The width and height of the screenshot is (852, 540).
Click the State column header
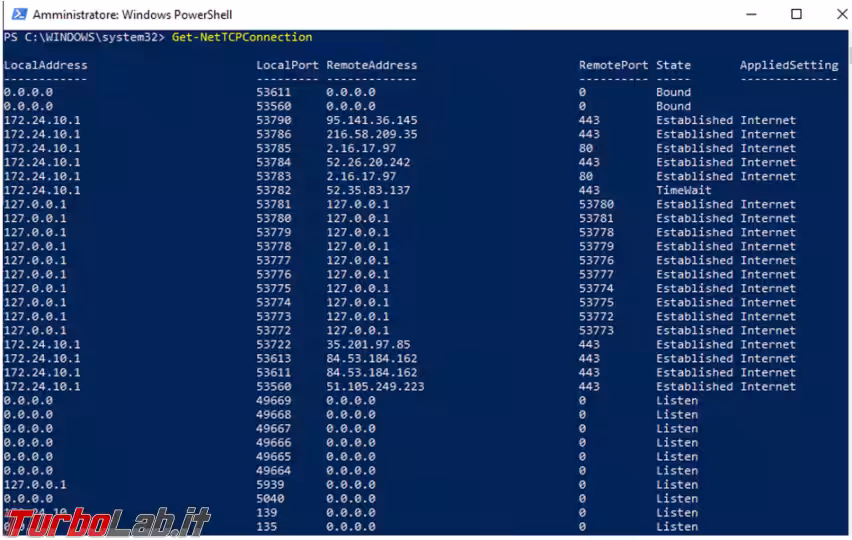click(673, 65)
